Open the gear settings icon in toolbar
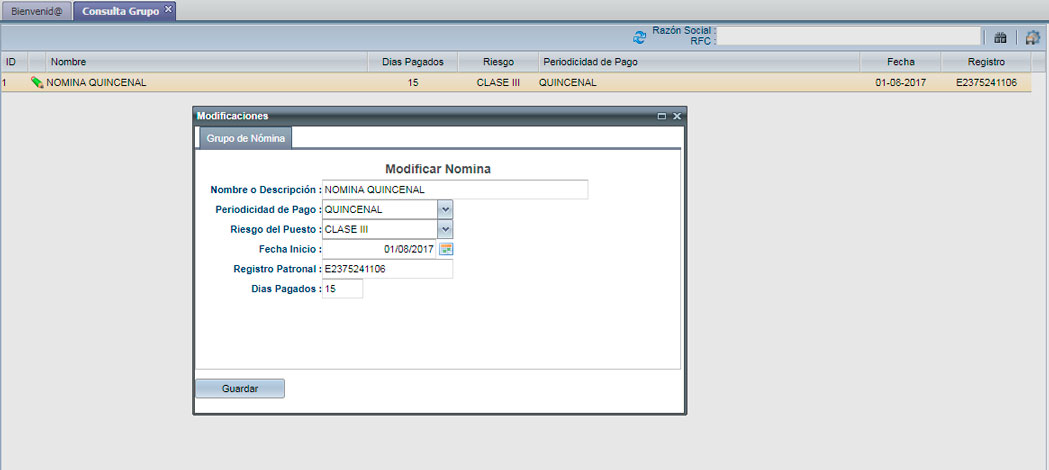This screenshot has width=1049, height=470. pyautogui.click(x=1033, y=37)
